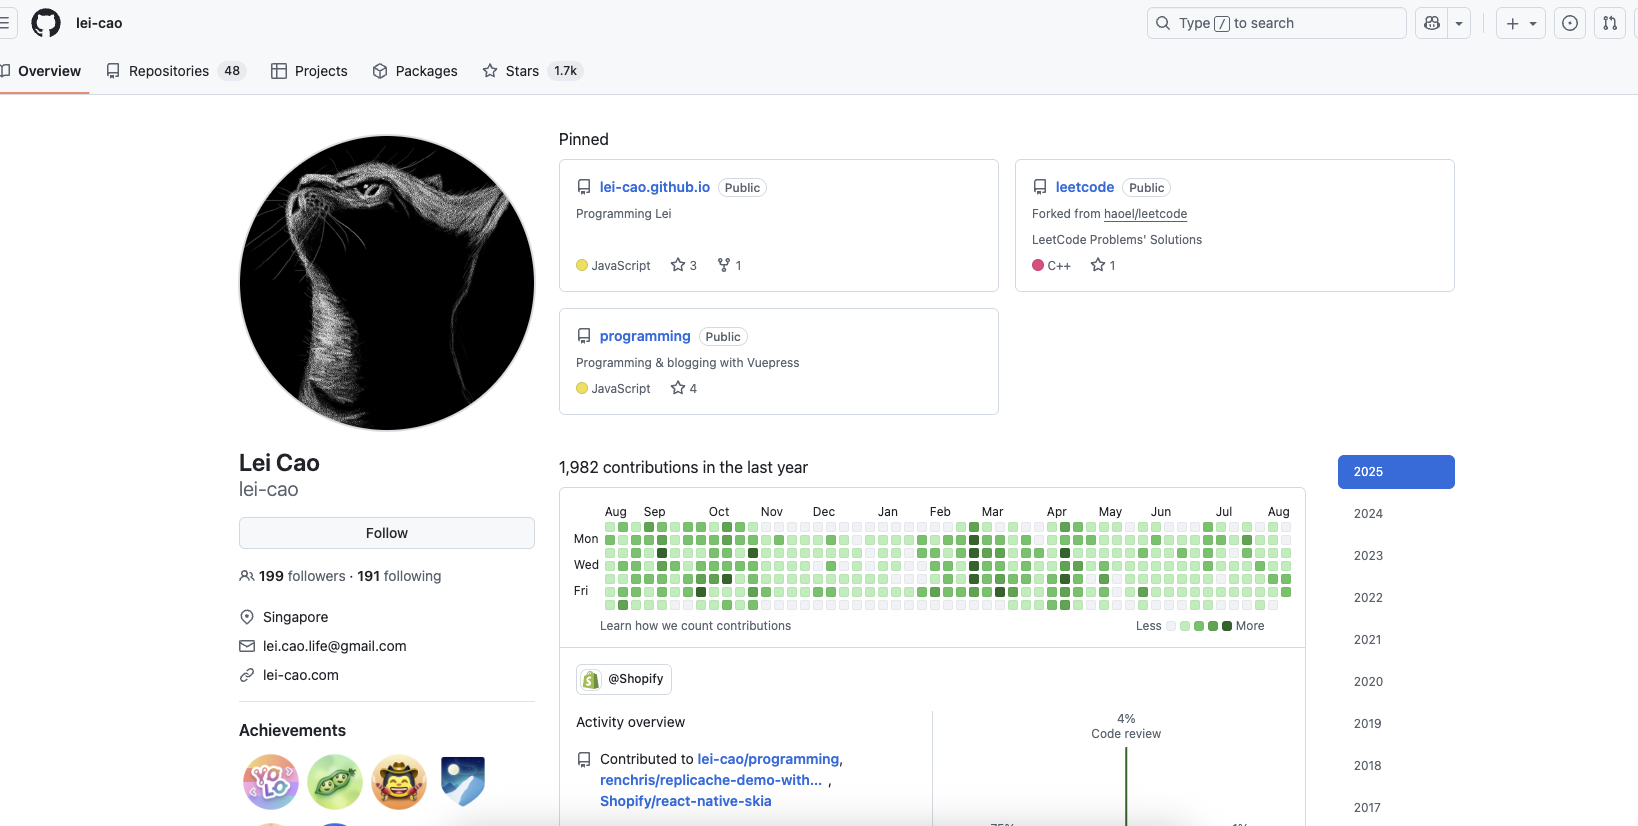View the 191 following list
The height and width of the screenshot is (826, 1638).
click(x=399, y=576)
